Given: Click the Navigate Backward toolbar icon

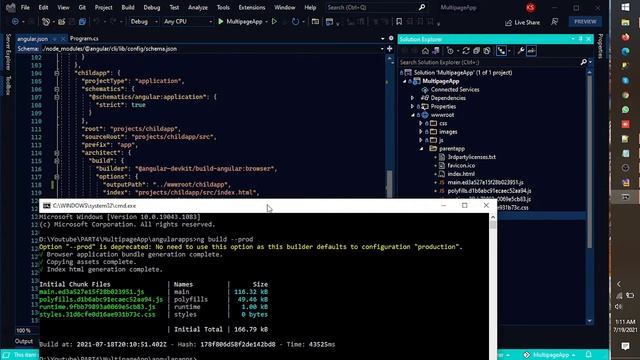Looking at the screenshot, I should coord(15,21).
